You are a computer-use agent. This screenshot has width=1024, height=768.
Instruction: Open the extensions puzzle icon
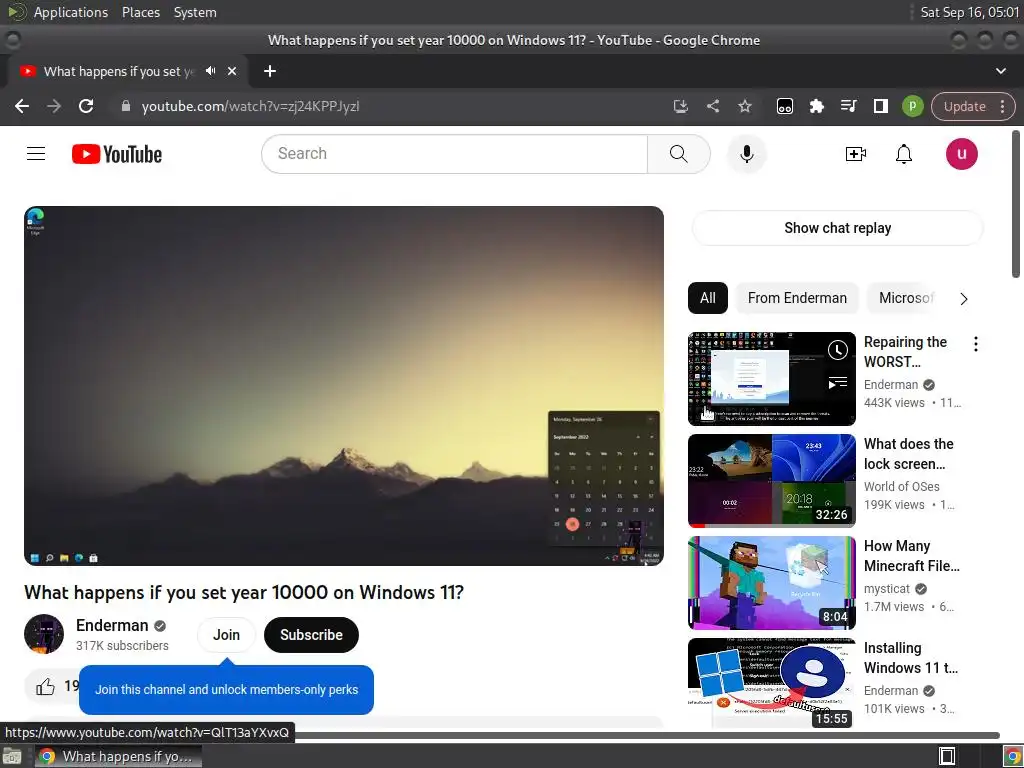[816, 106]
